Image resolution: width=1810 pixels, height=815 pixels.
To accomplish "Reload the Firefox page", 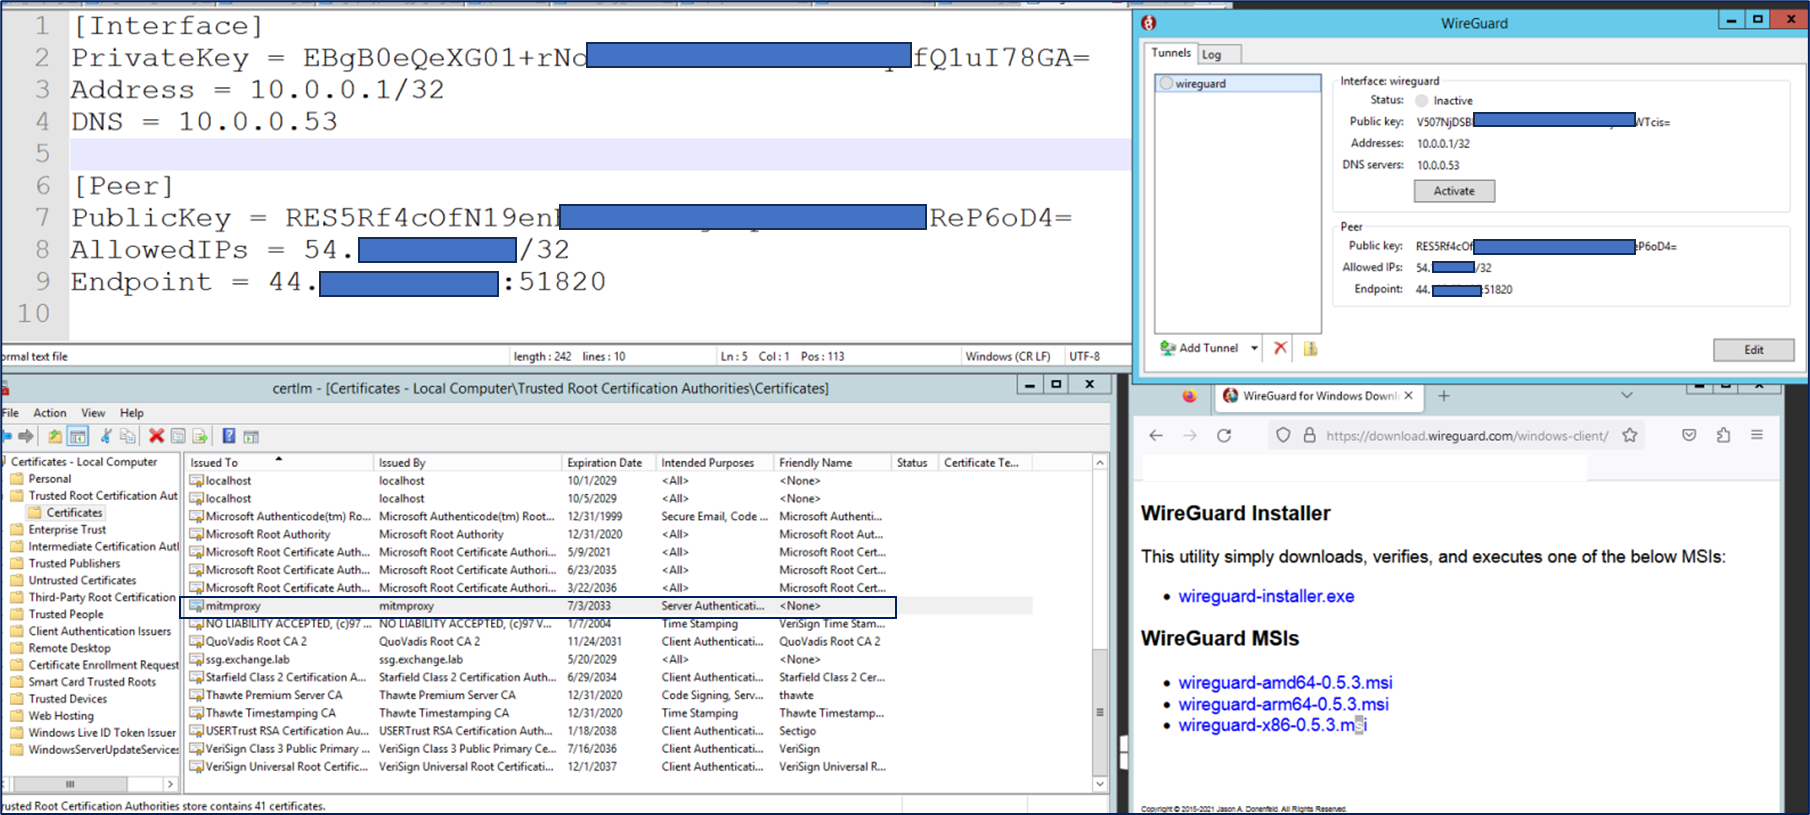I will click(1224, 435).
